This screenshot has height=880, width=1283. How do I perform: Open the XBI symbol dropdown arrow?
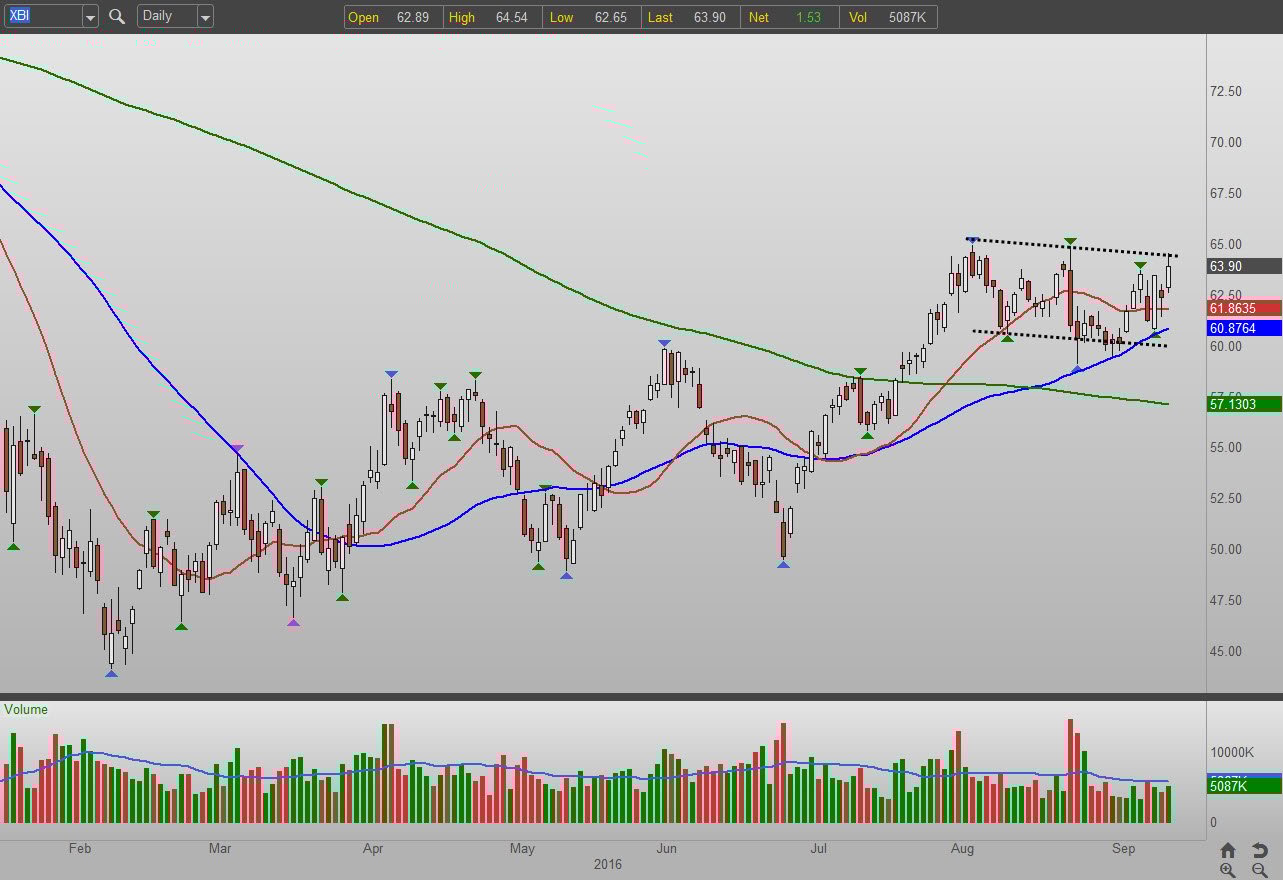tap(90, 17)
